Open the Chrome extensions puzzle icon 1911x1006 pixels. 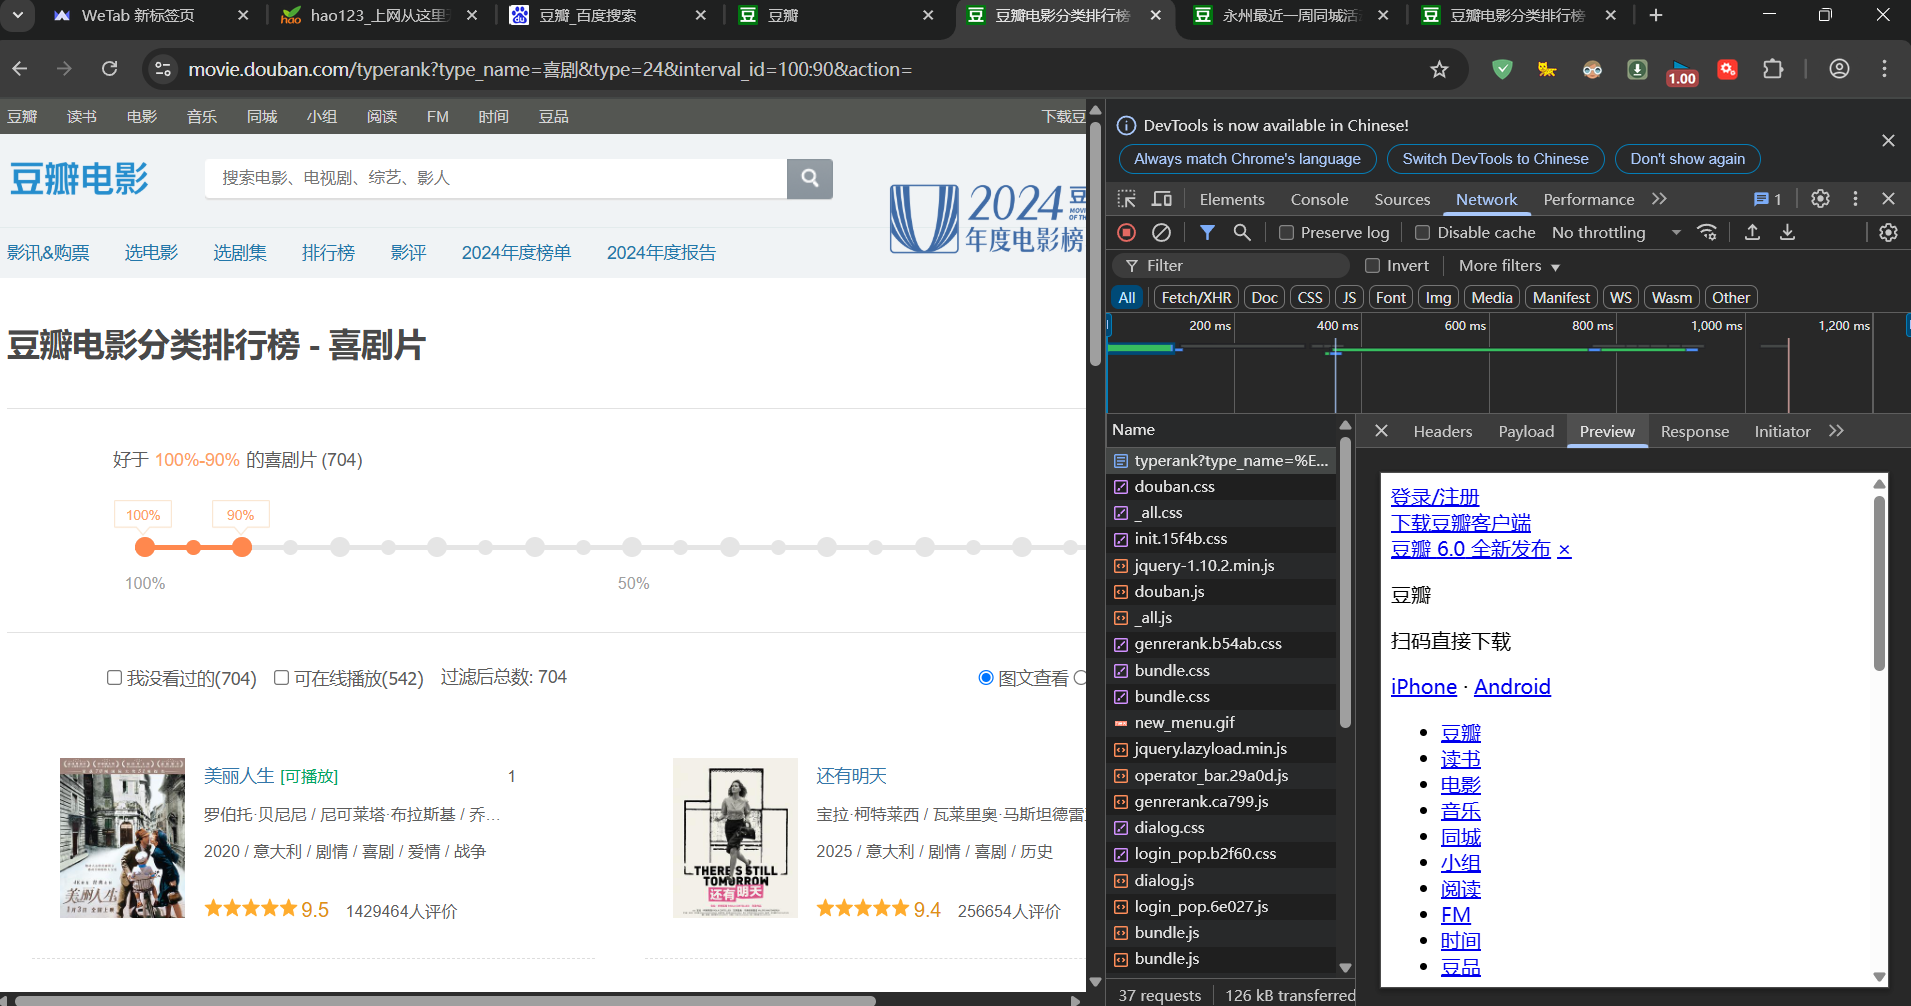click(x=1773, y=69)
